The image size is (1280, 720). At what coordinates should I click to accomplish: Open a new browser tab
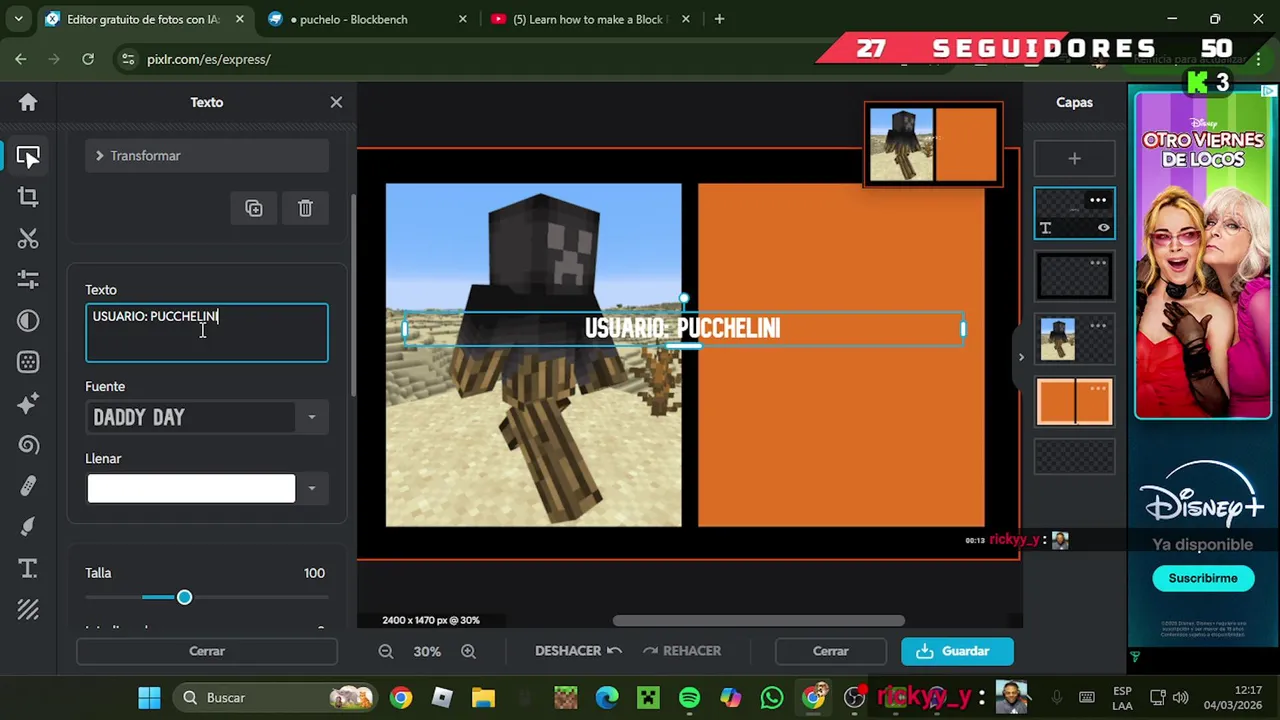[719, 19]
